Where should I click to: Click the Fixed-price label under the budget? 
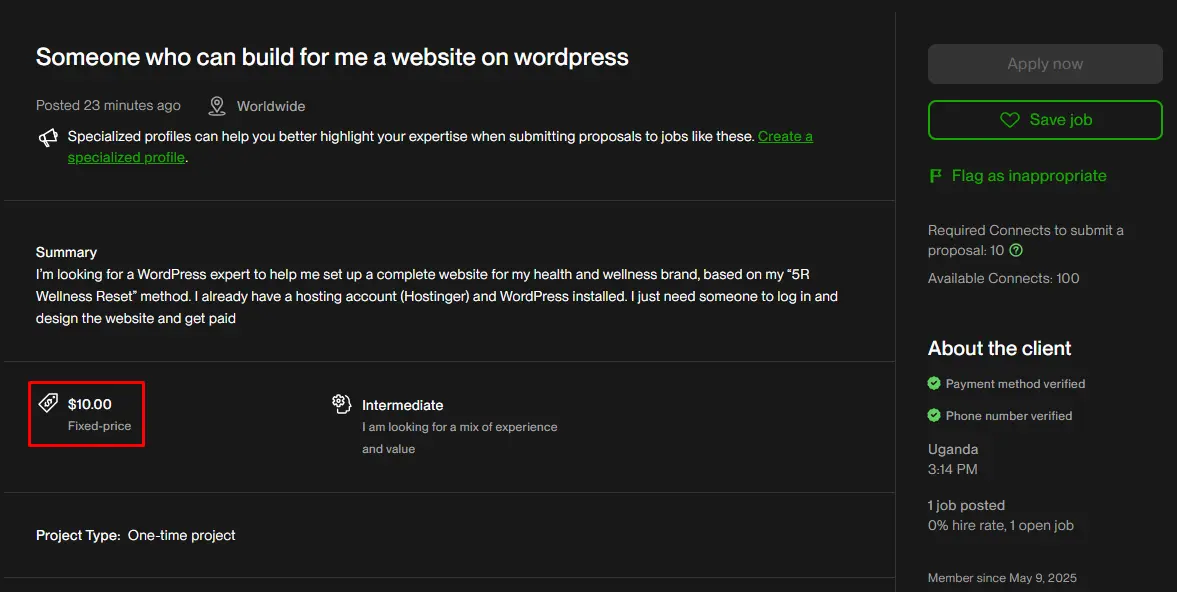99,426
